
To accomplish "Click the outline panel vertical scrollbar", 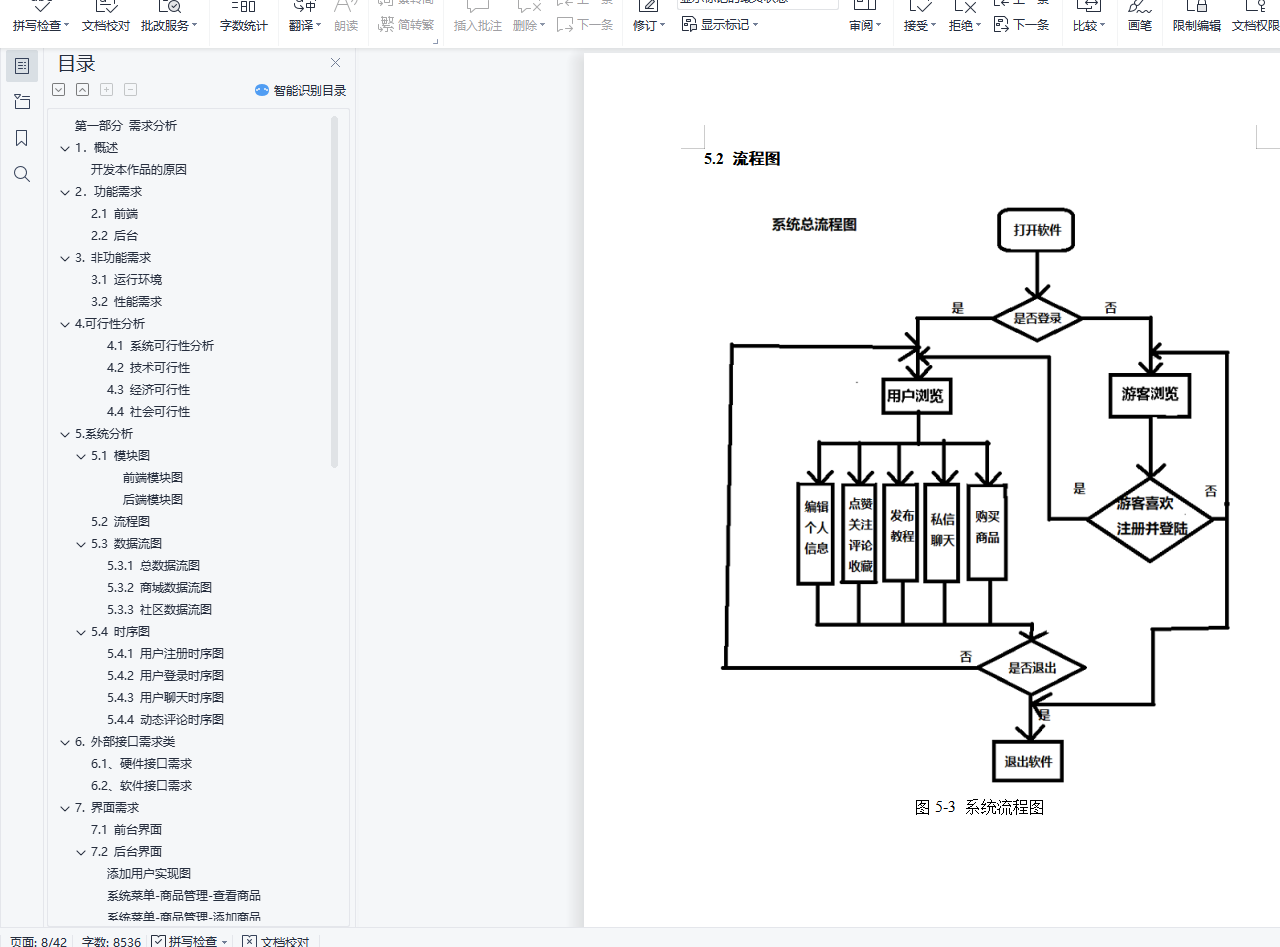I will (x=334, y=292).
